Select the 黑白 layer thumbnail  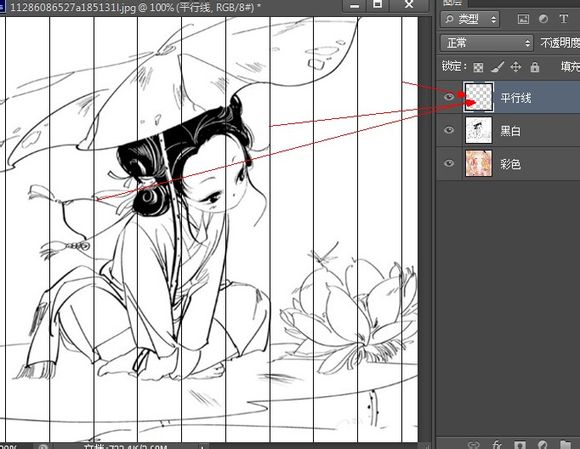coord(479,130)
